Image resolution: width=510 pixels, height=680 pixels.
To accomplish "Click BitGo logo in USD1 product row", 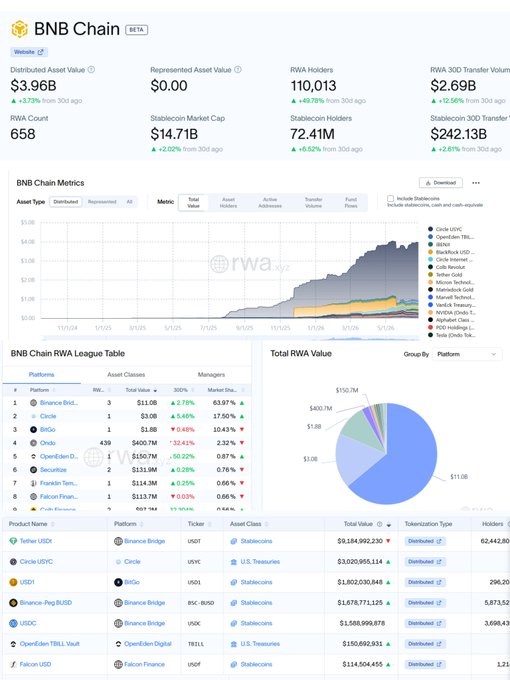I will (118, 582).
